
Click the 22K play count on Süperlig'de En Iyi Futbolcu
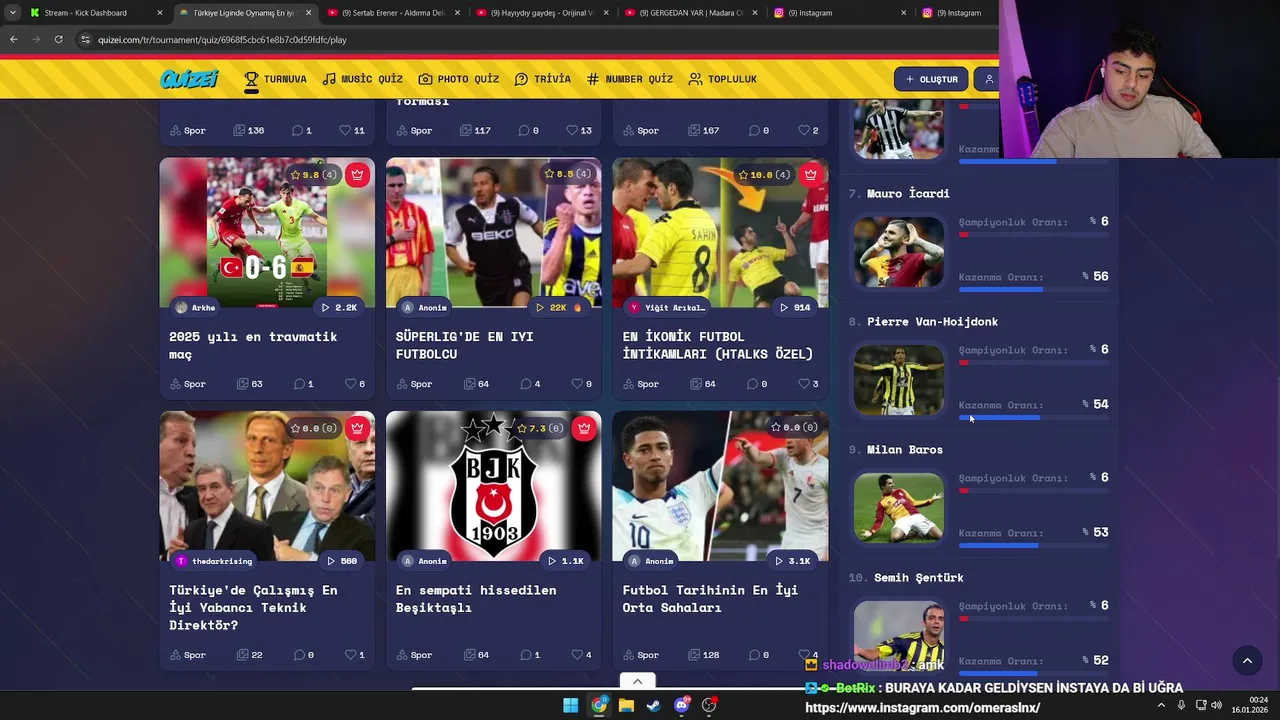pos(559,307)
